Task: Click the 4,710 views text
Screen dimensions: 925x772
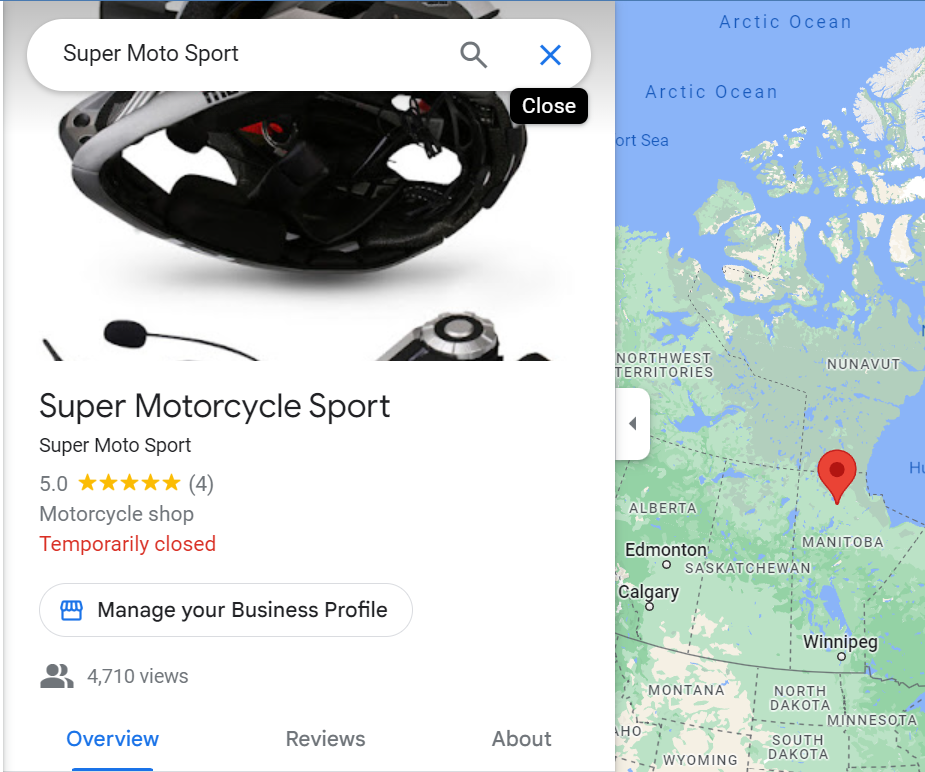Action: 137,676
